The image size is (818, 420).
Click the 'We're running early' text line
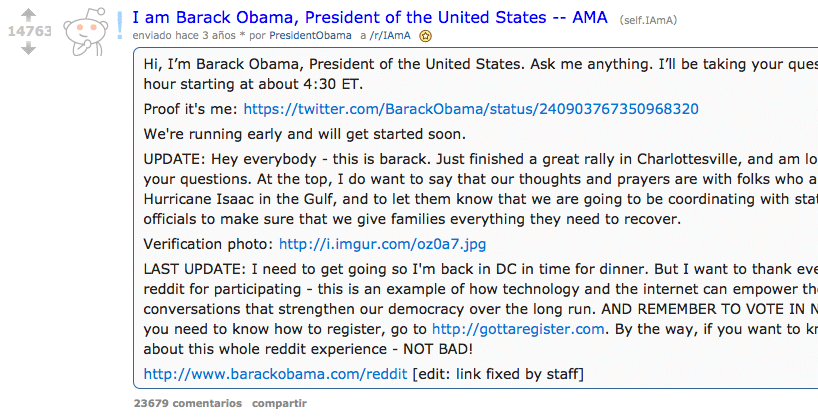tap(305, 134)
